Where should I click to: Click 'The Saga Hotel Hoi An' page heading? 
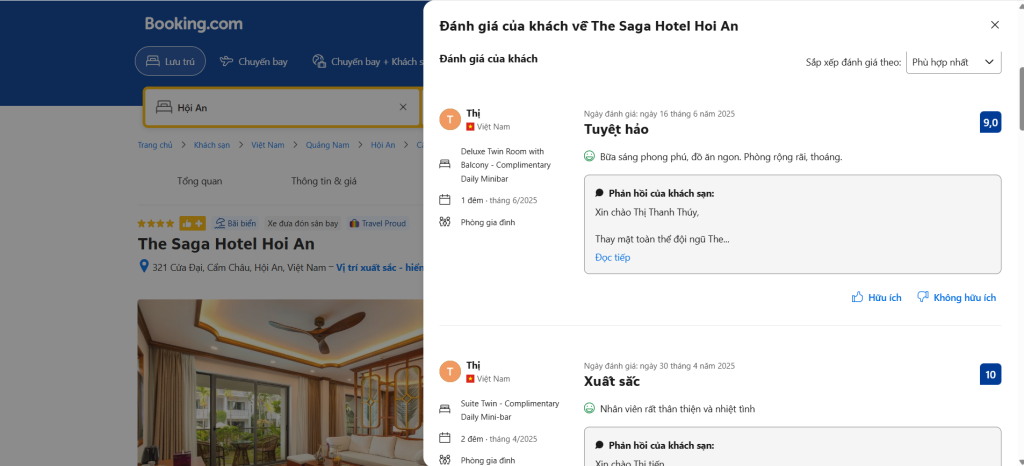tap(226, 244)
